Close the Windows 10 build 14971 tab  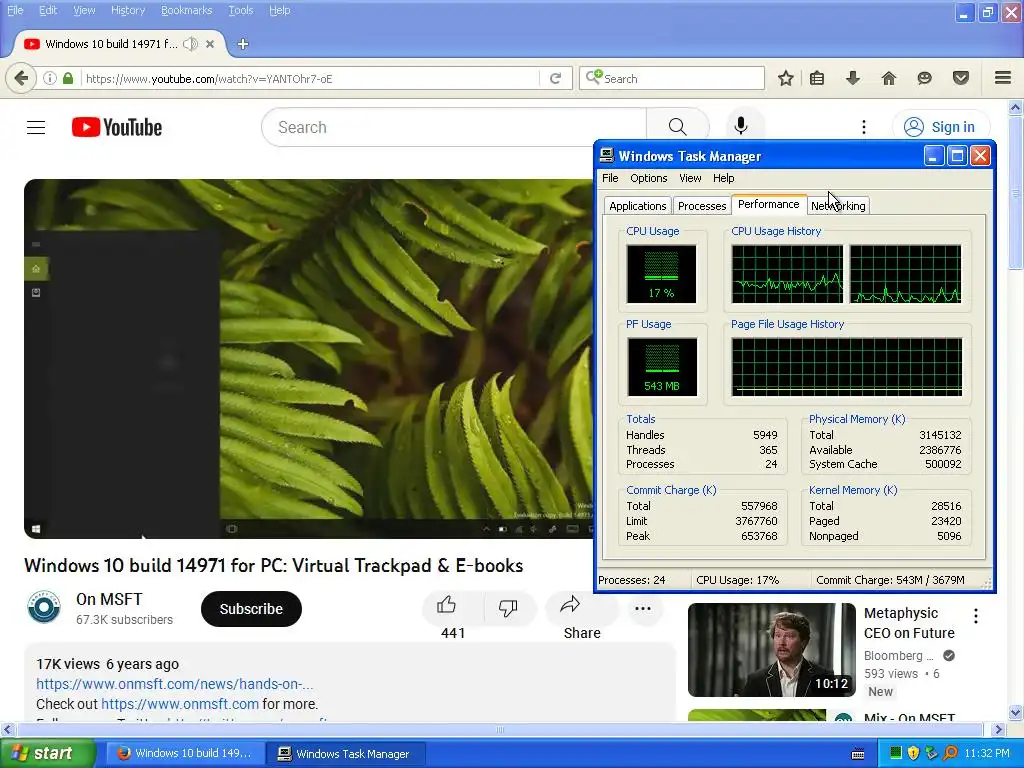(210, 44)
